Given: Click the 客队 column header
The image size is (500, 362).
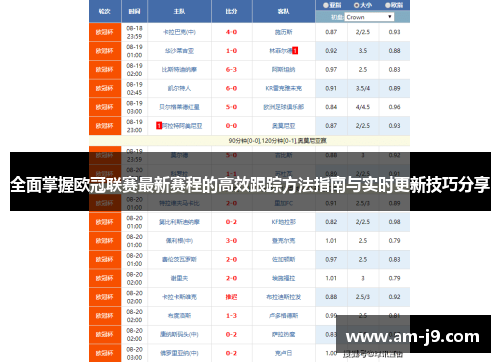Looking at the screenshot, I should tap(283, 11).
